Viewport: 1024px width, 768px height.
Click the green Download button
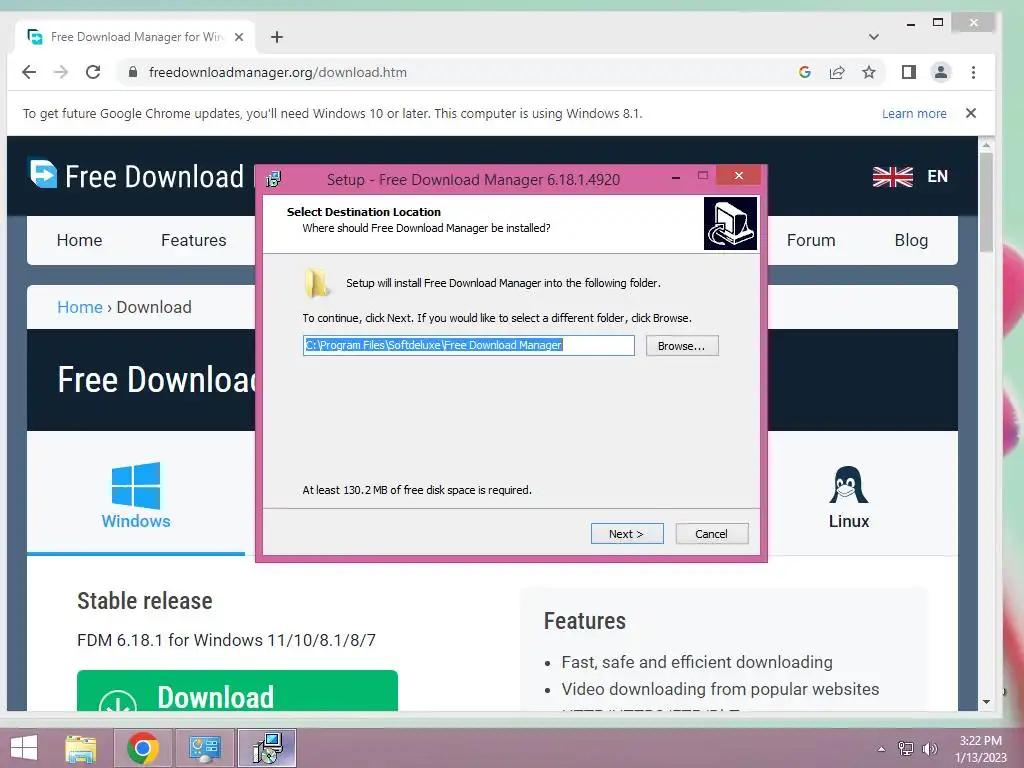pos(237,691)
